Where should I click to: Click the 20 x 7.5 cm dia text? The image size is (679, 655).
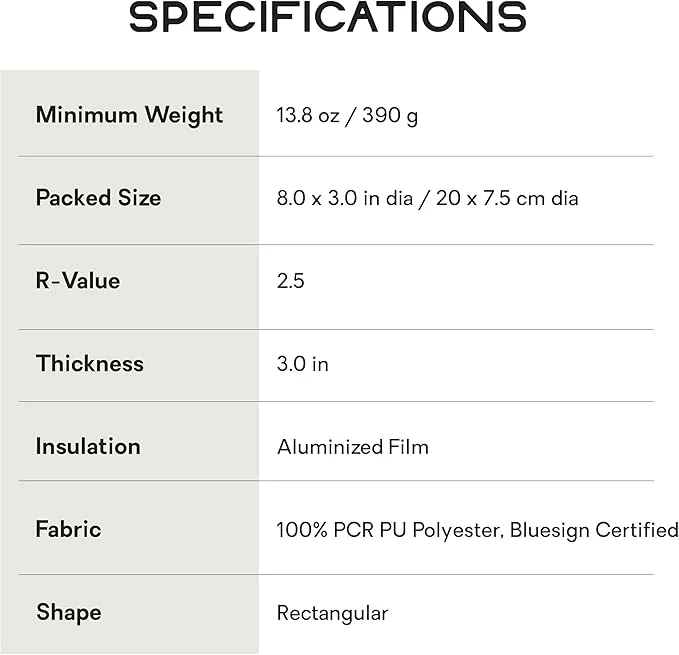[x=507, y=199]
